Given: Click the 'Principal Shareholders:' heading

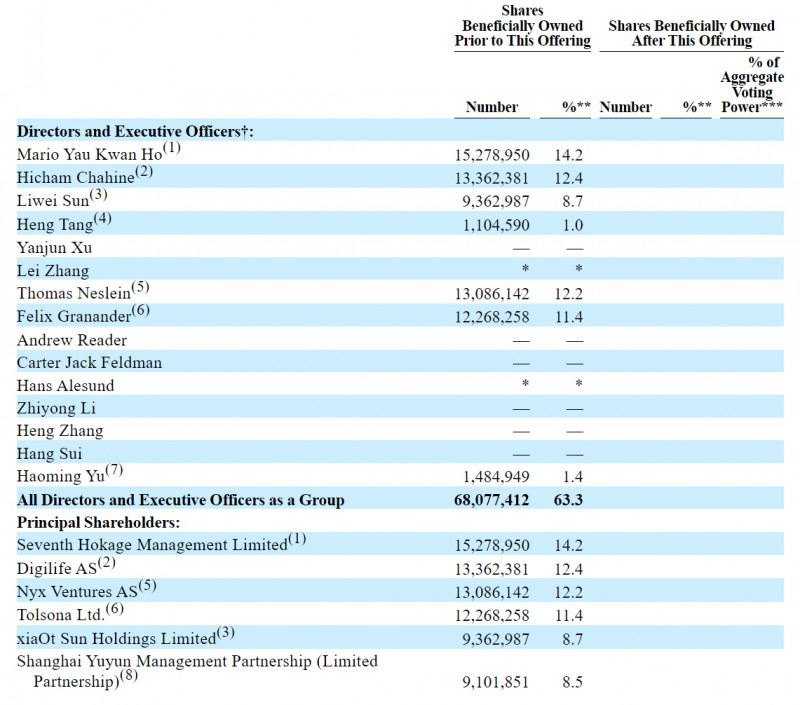Looking at the screenshot, I should coord(98,522).
